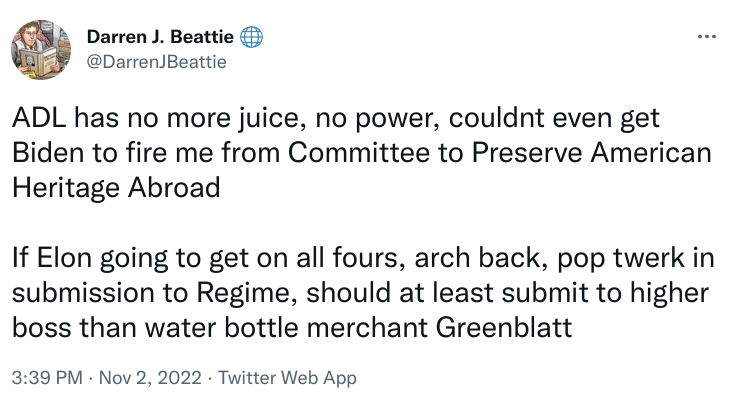The width and height of the screenshot is (734, 393).
Task: Click the Nov 2, 2022 date
Action: (x=150, y=378)
